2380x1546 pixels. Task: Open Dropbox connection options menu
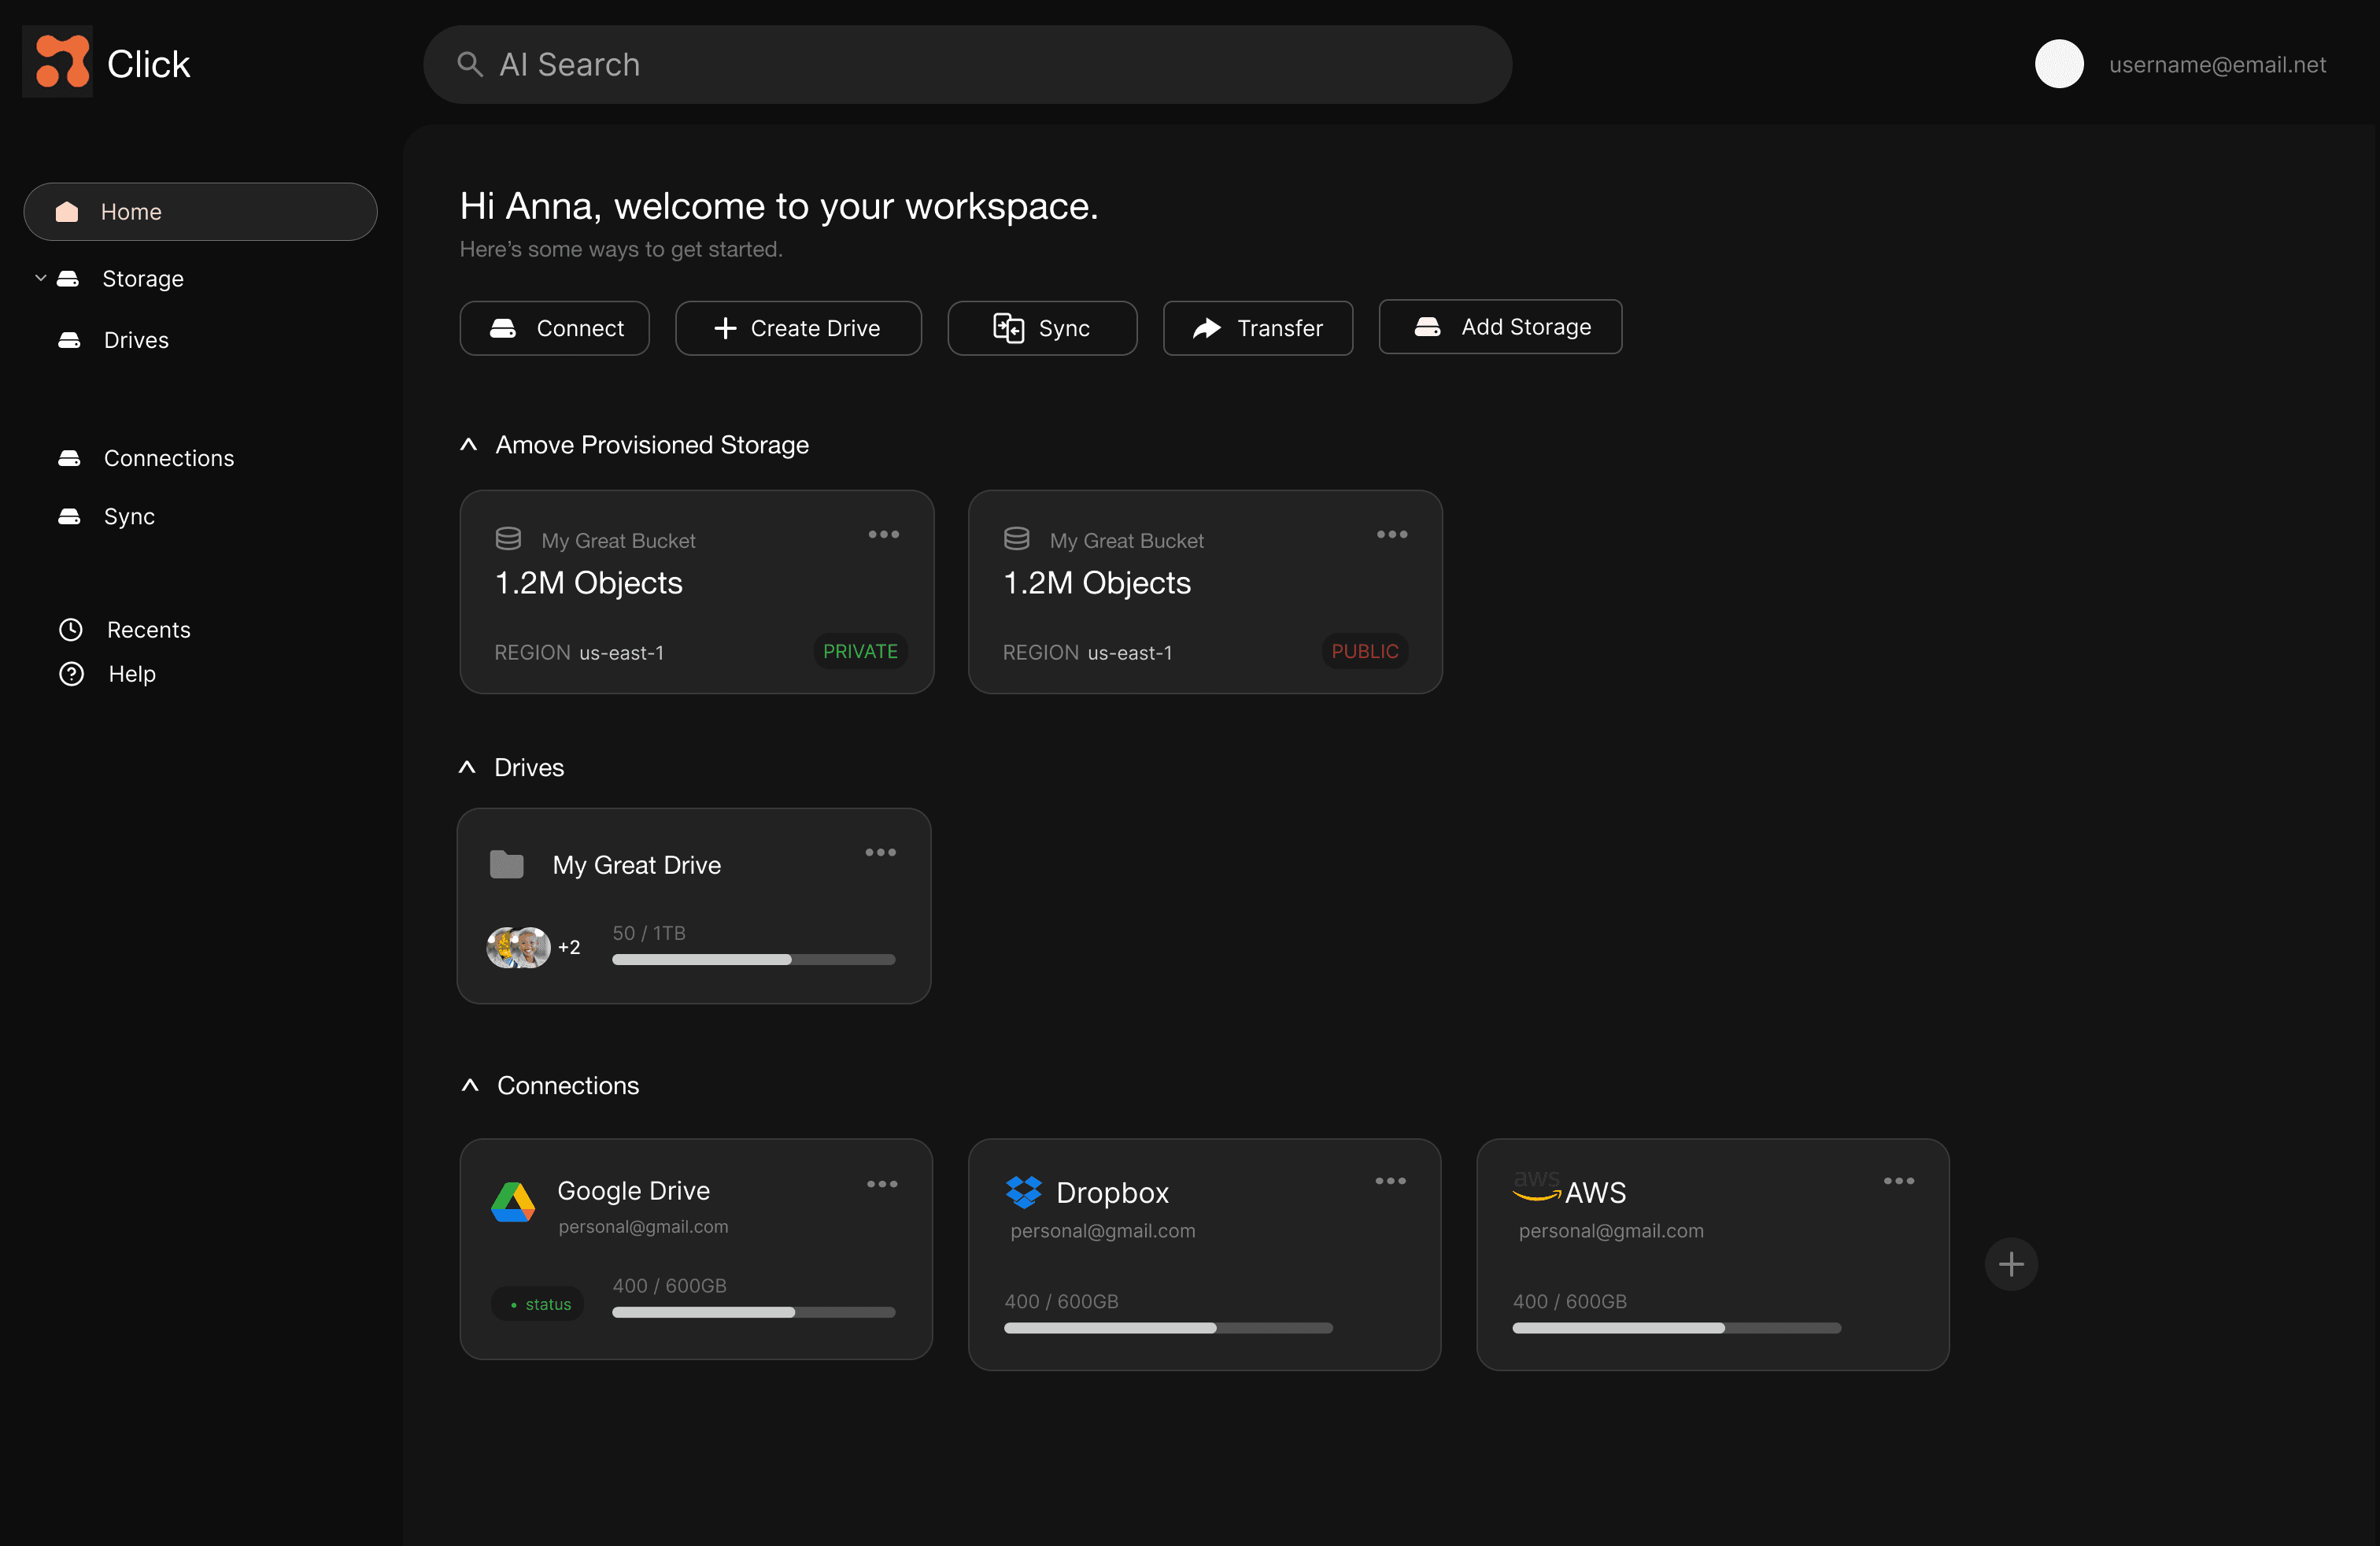pyautogui.click(x=1390, y=1181)
